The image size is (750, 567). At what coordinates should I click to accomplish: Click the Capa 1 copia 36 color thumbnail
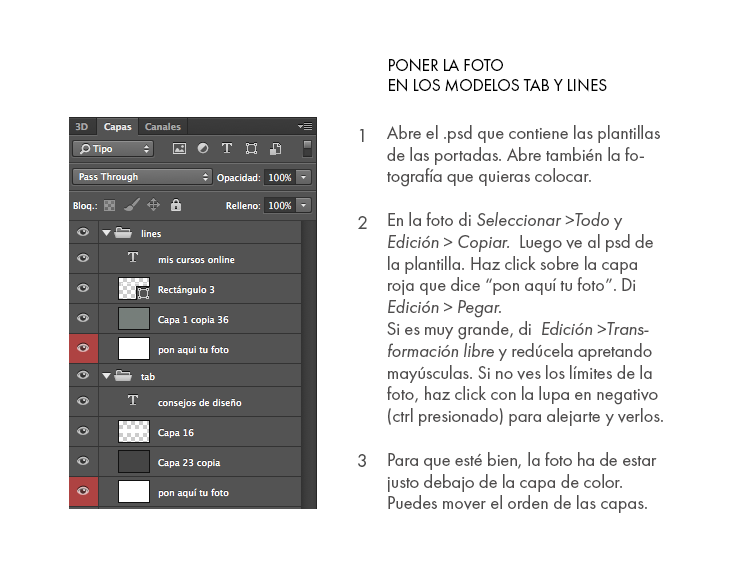point(134,319)
